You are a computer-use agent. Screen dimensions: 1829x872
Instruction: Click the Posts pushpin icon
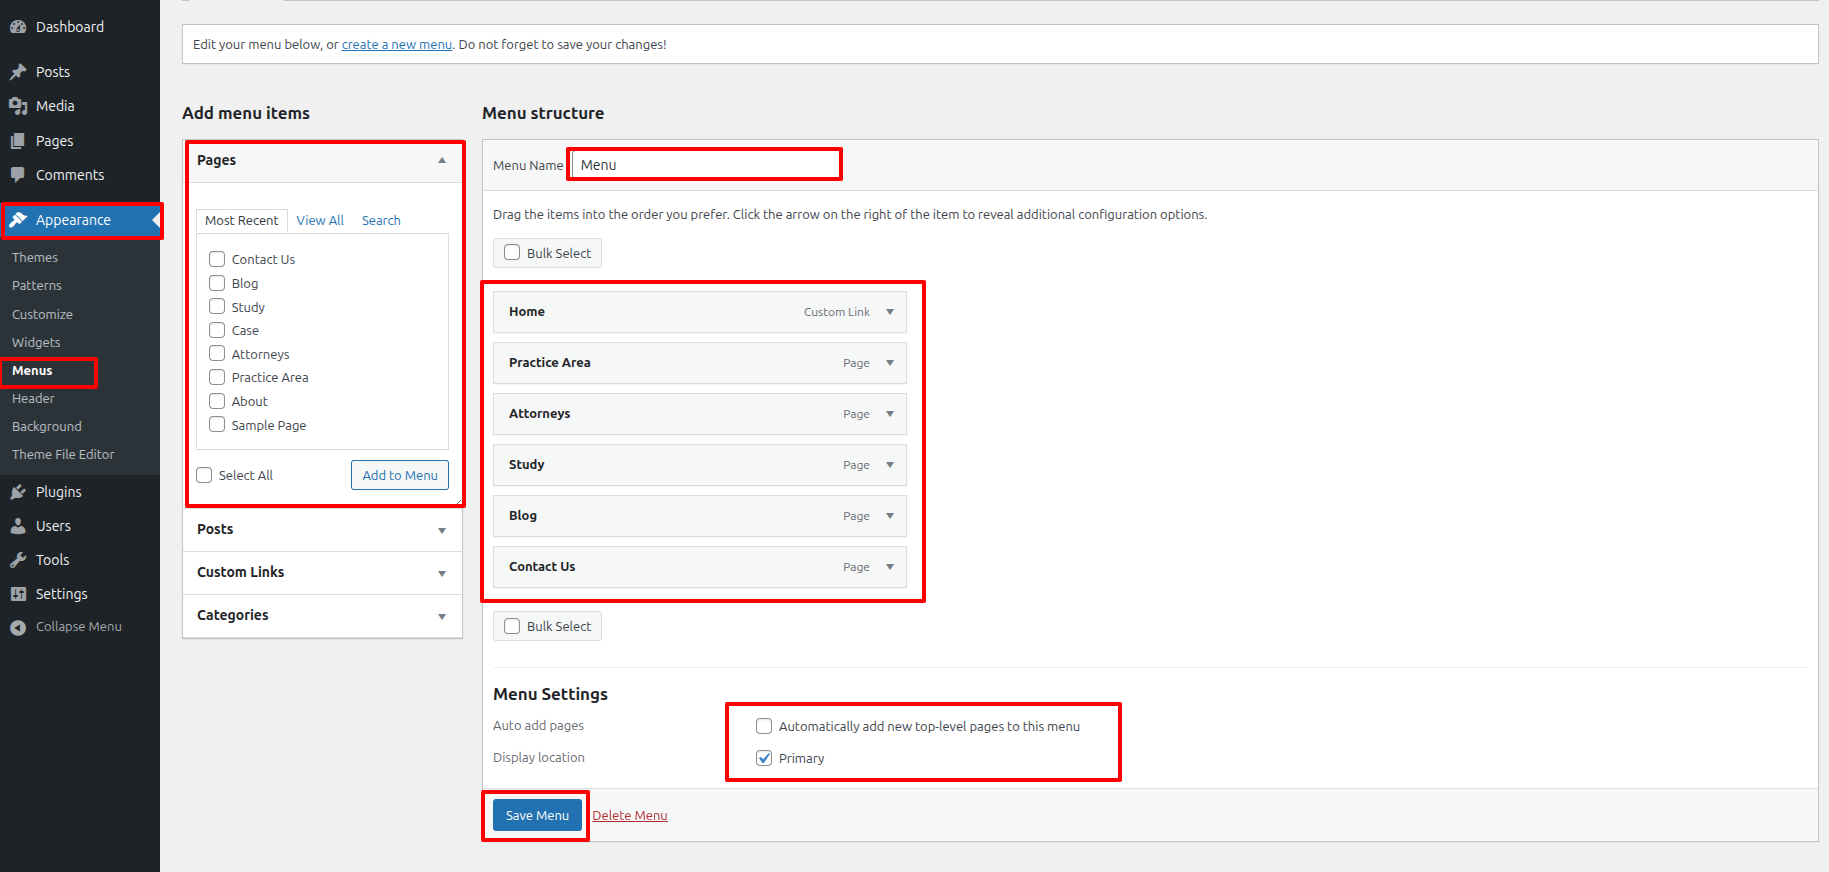click(x=18, y=72)
